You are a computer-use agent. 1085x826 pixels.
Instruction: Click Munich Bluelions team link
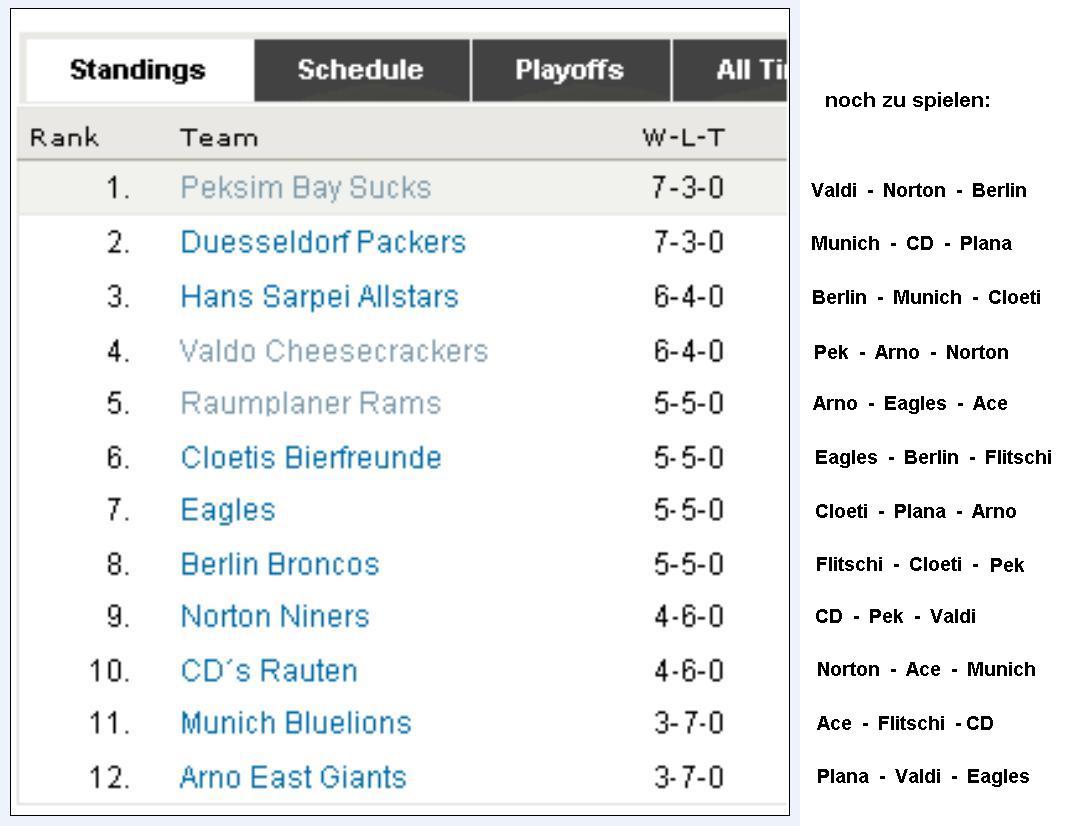[x=295, y=723]
